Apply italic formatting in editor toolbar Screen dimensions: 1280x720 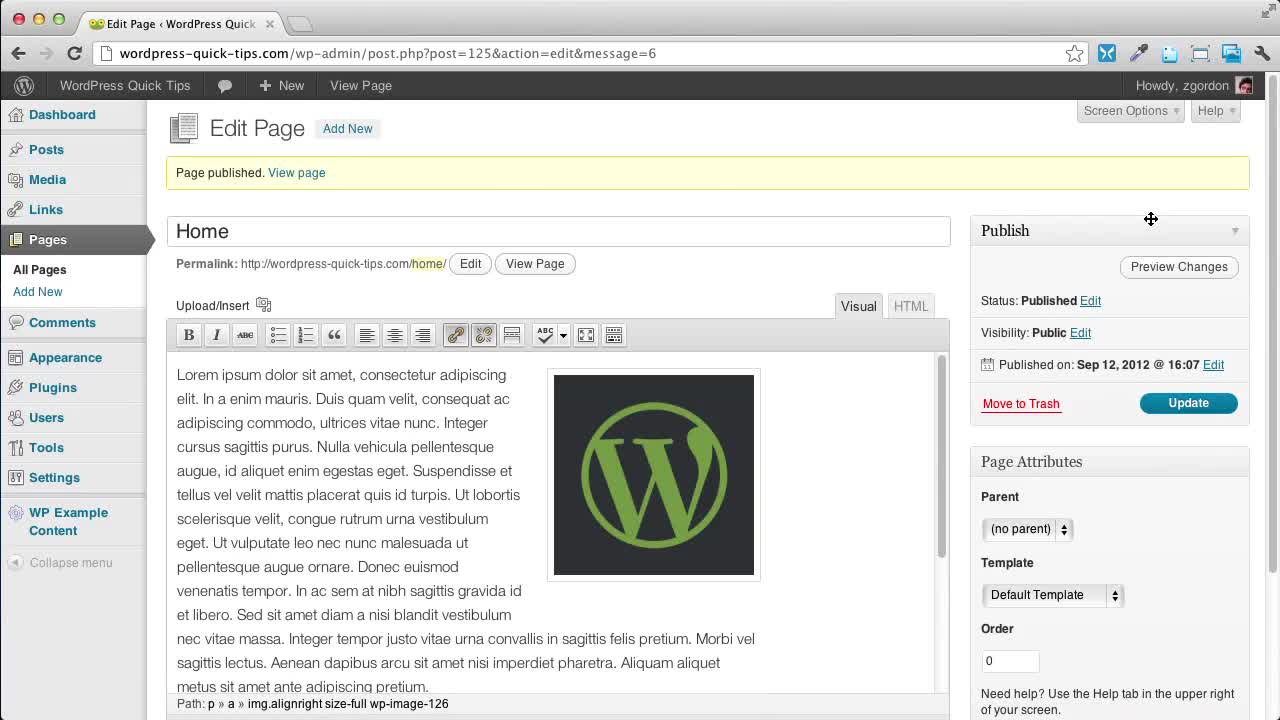coord(216,336)
